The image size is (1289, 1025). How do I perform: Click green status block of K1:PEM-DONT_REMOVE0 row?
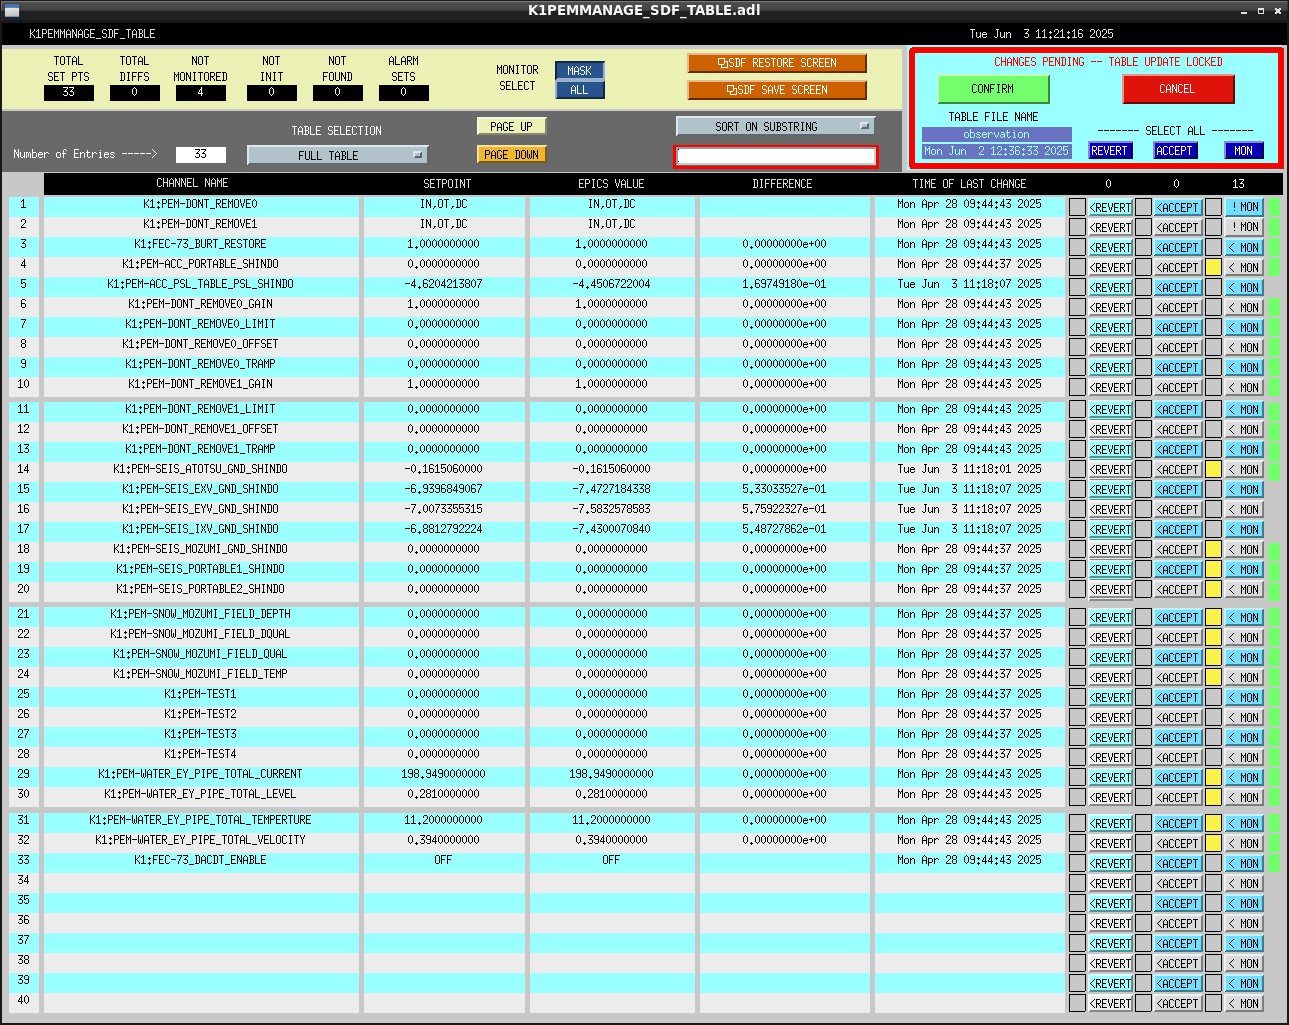[x=1274, y=207]
